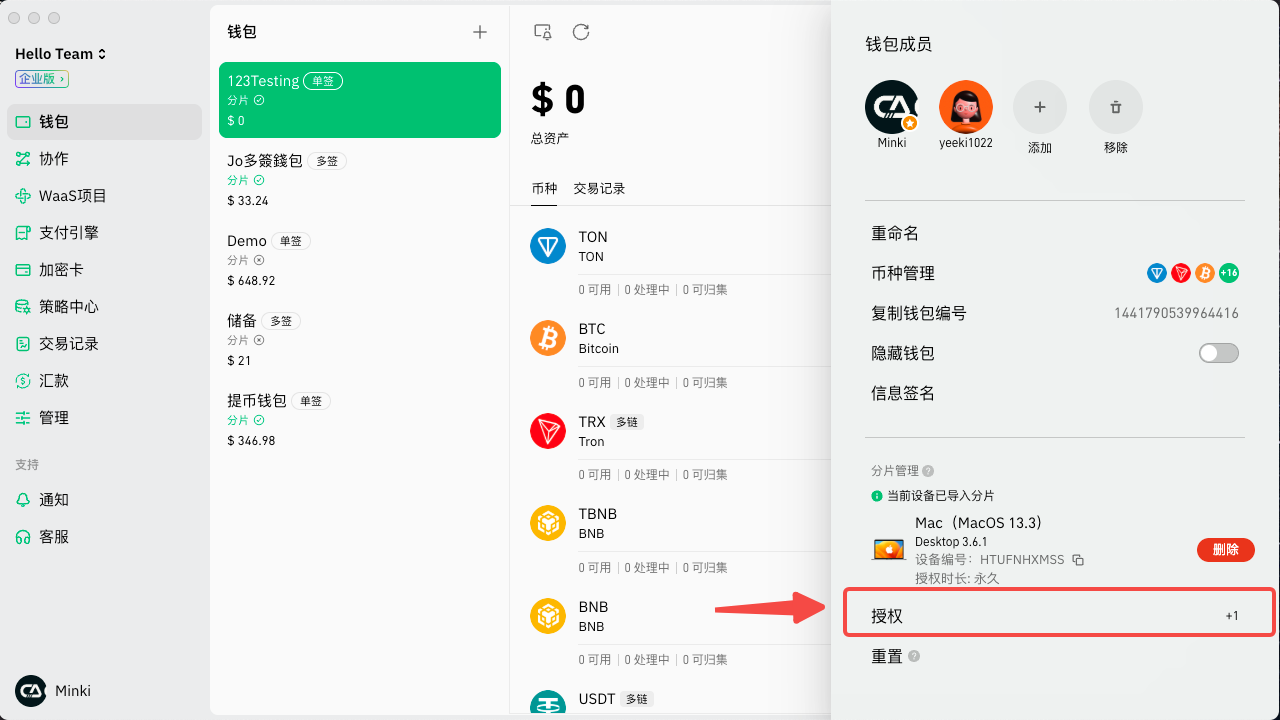
Task: Click the 添加 member plus icon
Action: point(1040,107)
